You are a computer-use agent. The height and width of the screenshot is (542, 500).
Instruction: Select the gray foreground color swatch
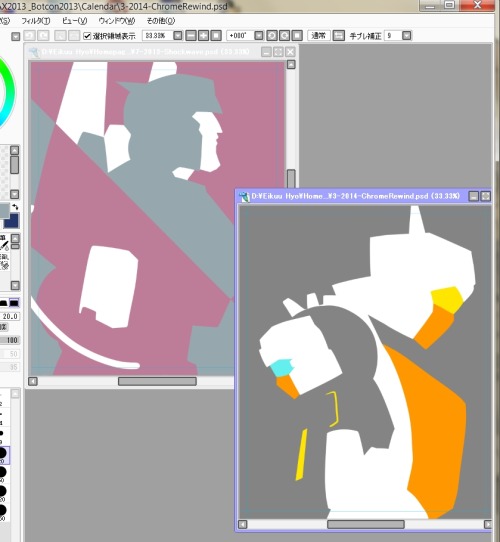[x=4, y=211]
